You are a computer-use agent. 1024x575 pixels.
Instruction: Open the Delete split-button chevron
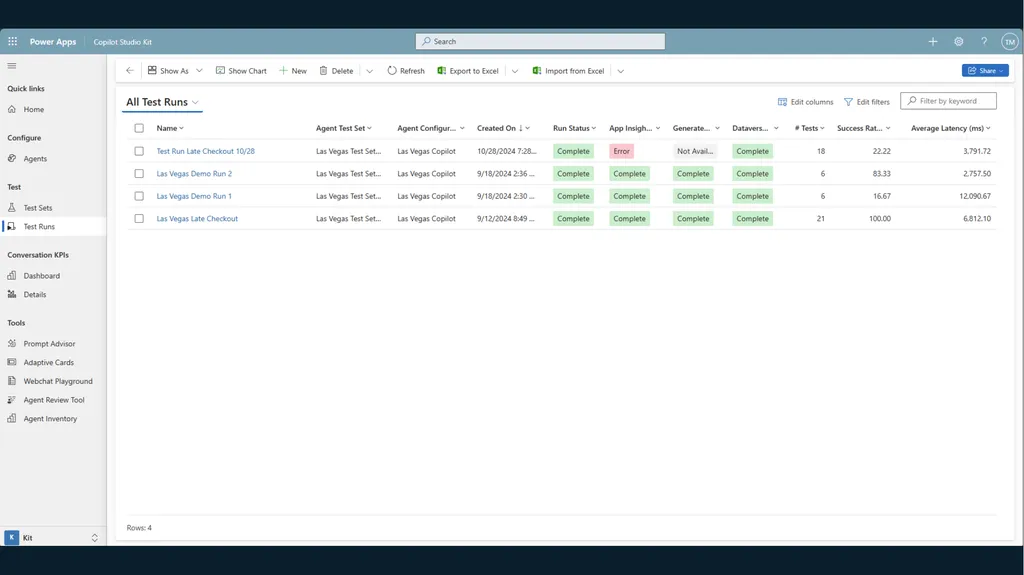pyautogui.click(x=370, y=71)
